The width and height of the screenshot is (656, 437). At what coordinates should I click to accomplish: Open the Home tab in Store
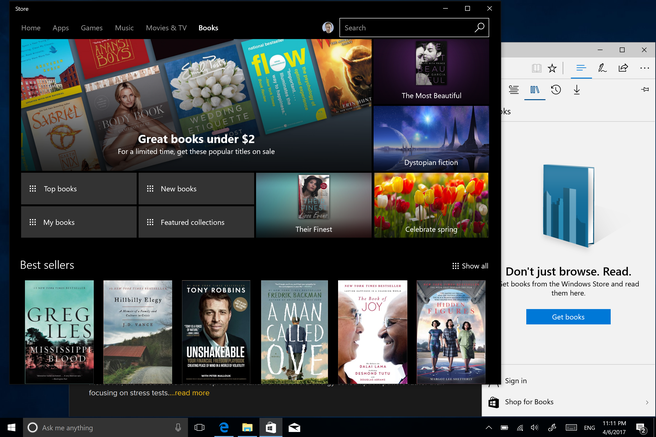(x=31, y=28)
